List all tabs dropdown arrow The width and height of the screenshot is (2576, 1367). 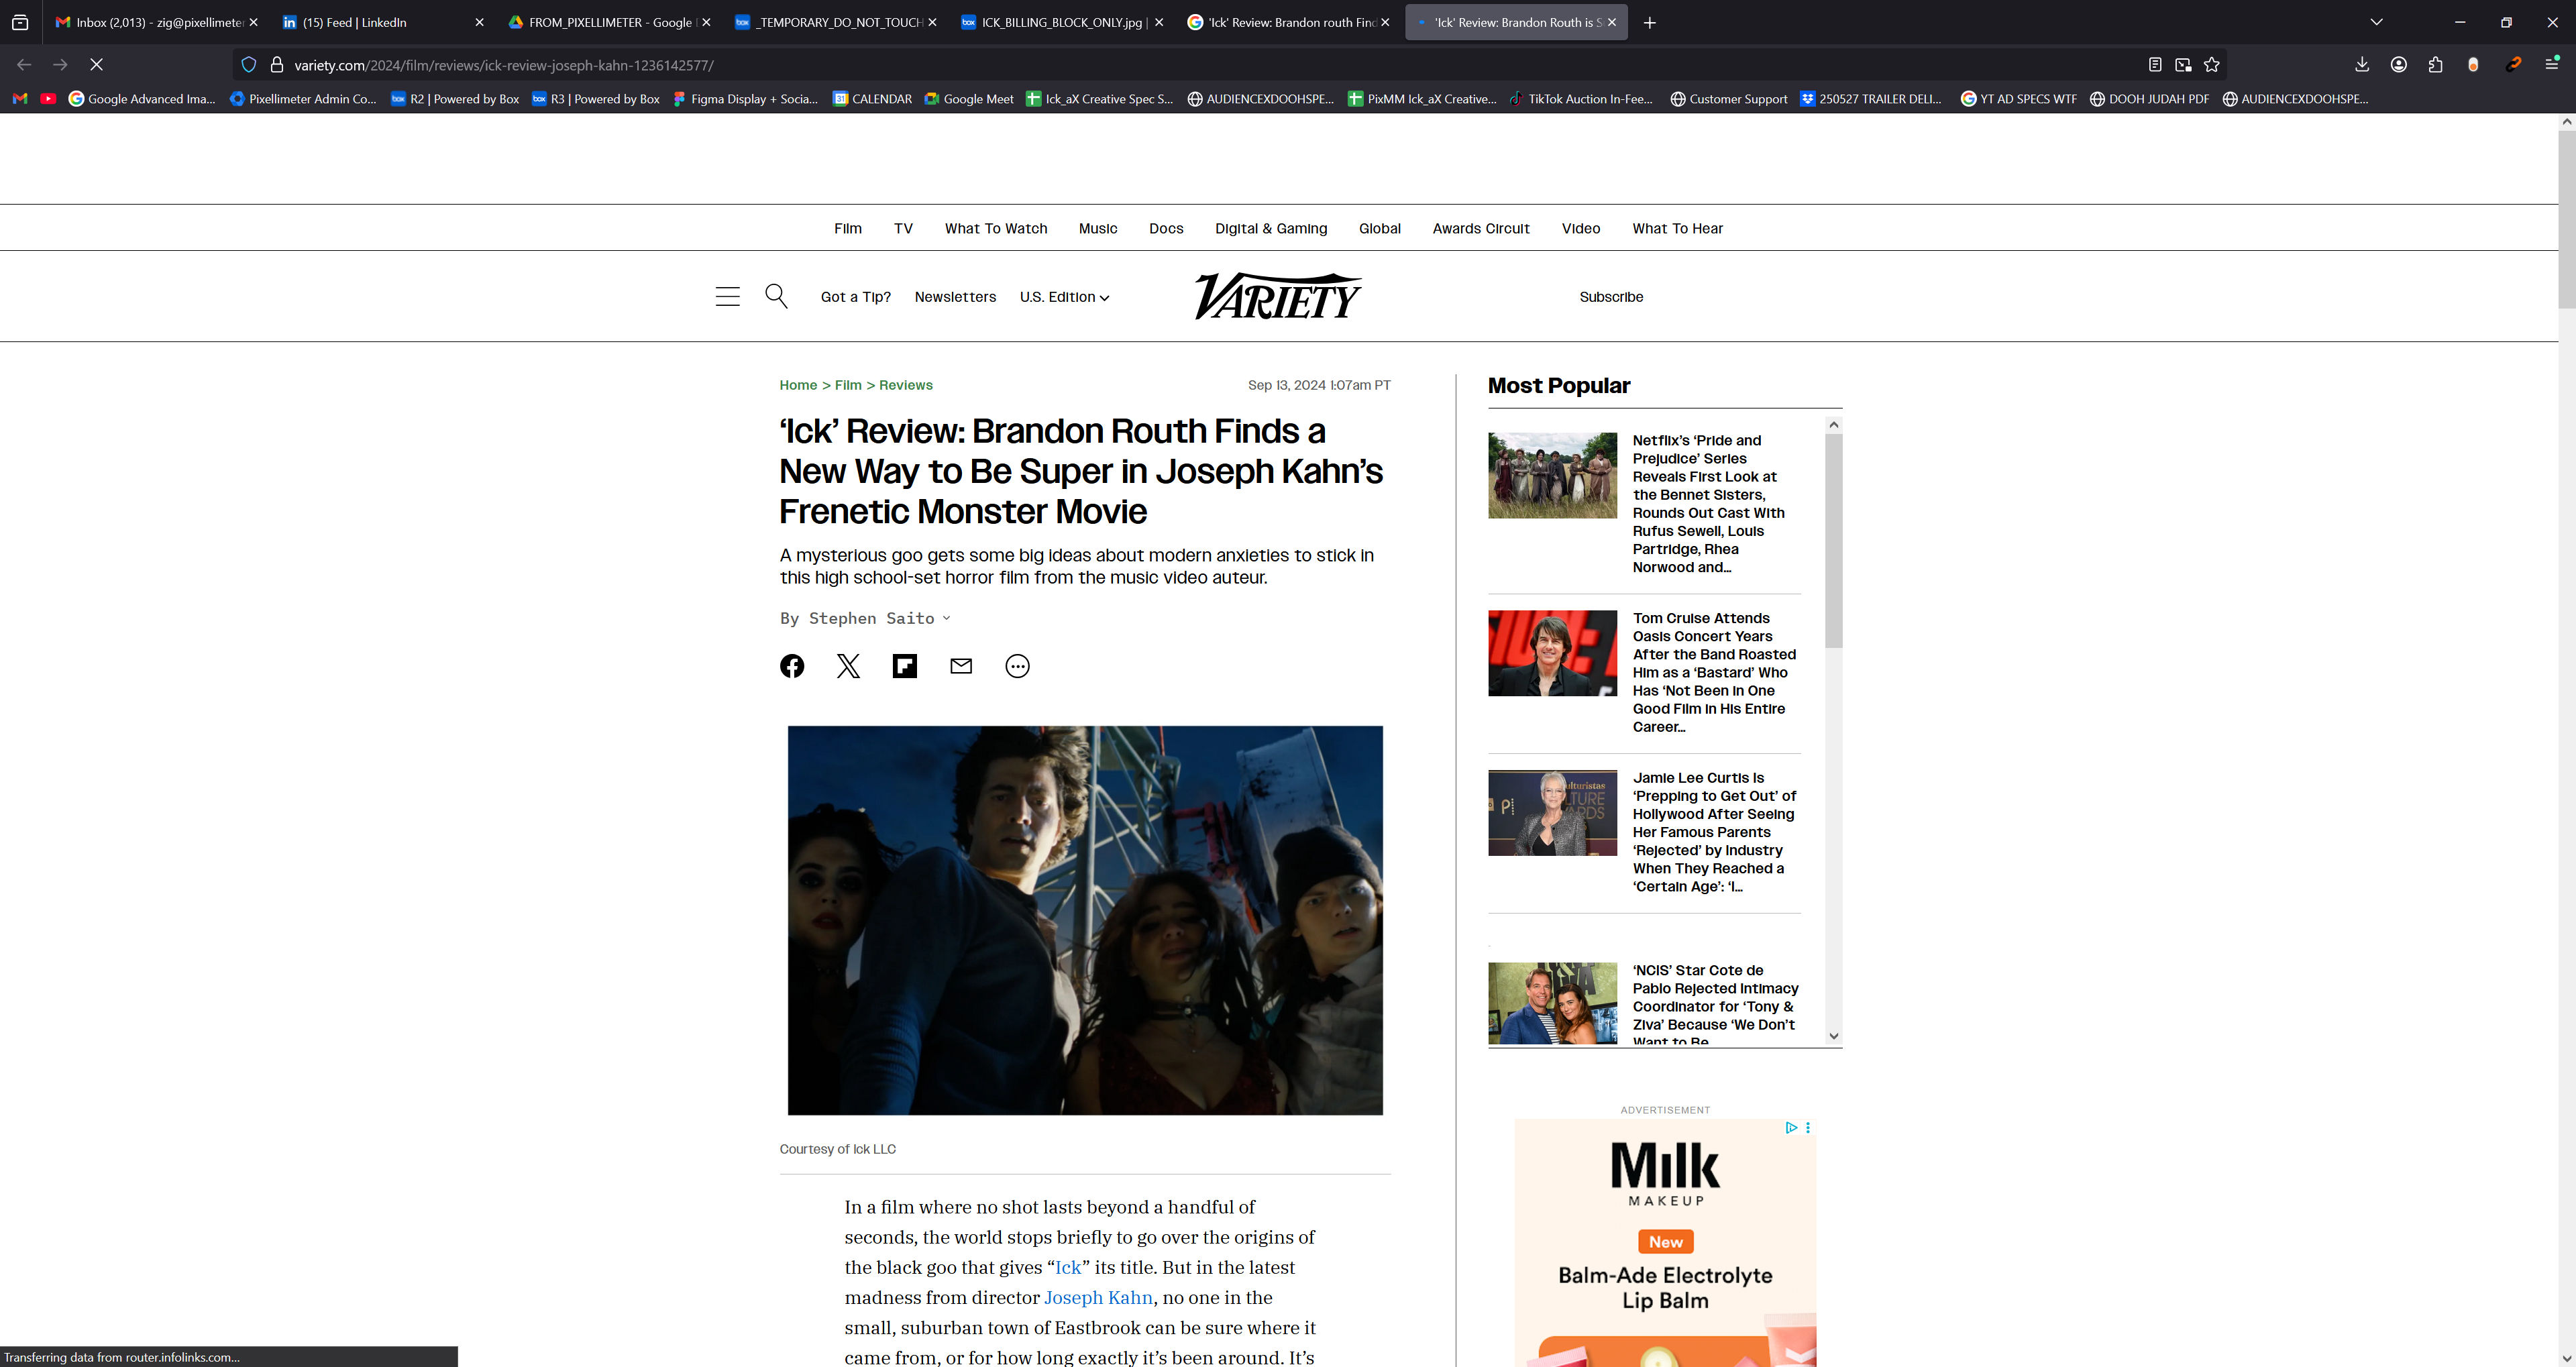(2377, 22)
